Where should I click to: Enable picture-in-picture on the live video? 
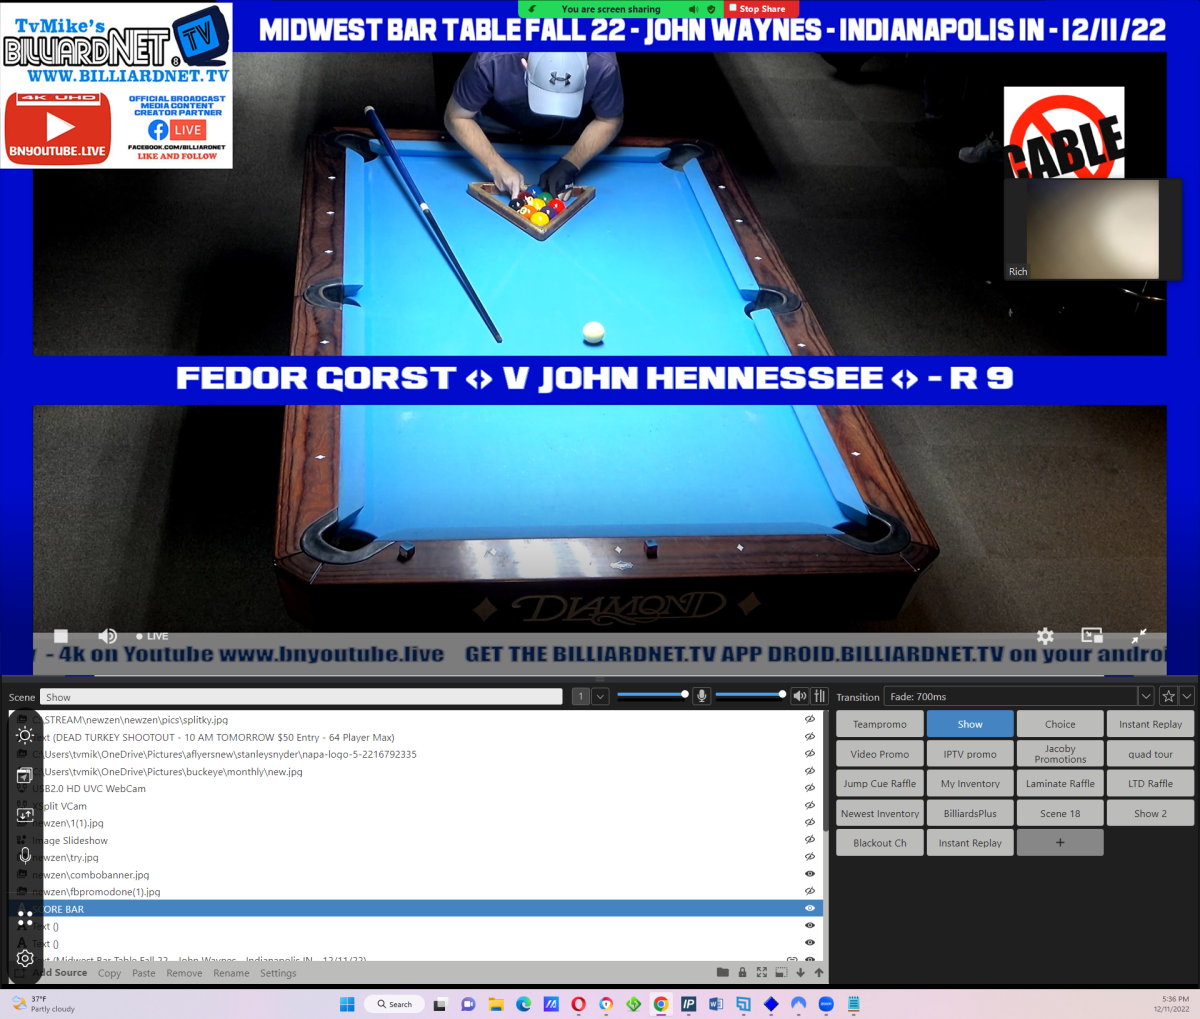pyautogui.click(x=1092, y=636)
